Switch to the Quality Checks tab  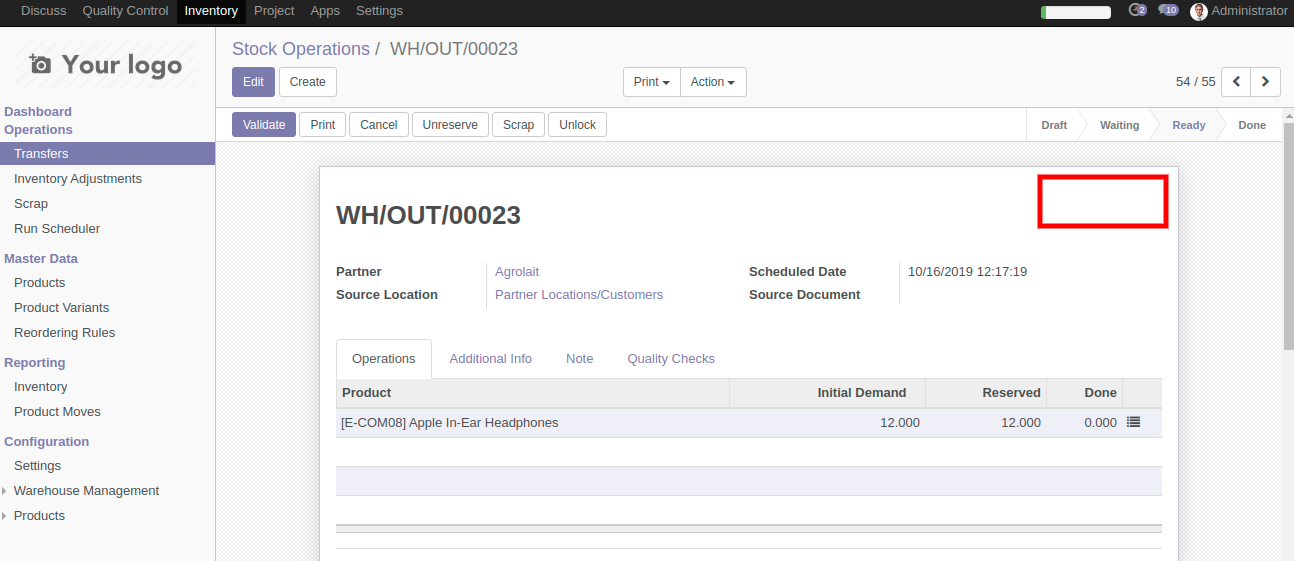click(x=671, y=359)
